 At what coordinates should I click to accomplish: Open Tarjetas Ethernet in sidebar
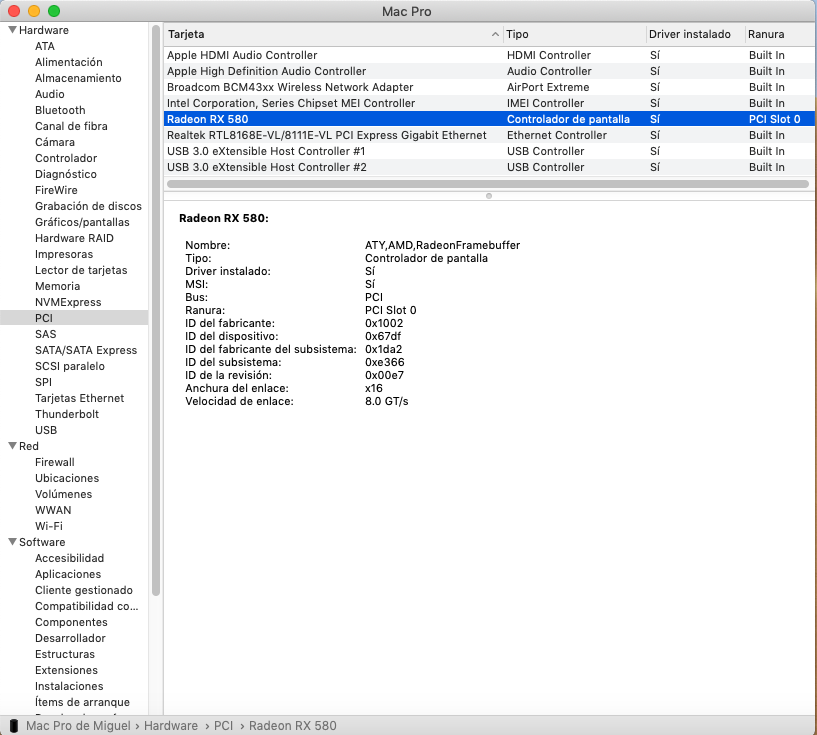(79, 398)
